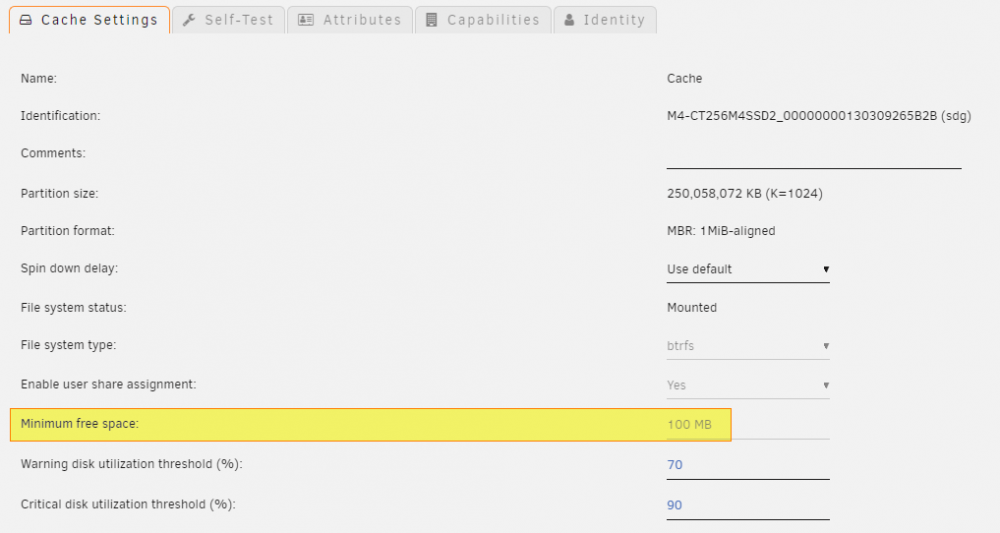Click the list icon on Capabilities tab
Screen dimensions: 1000x533
pyautogui.click(x=432, y=20)
